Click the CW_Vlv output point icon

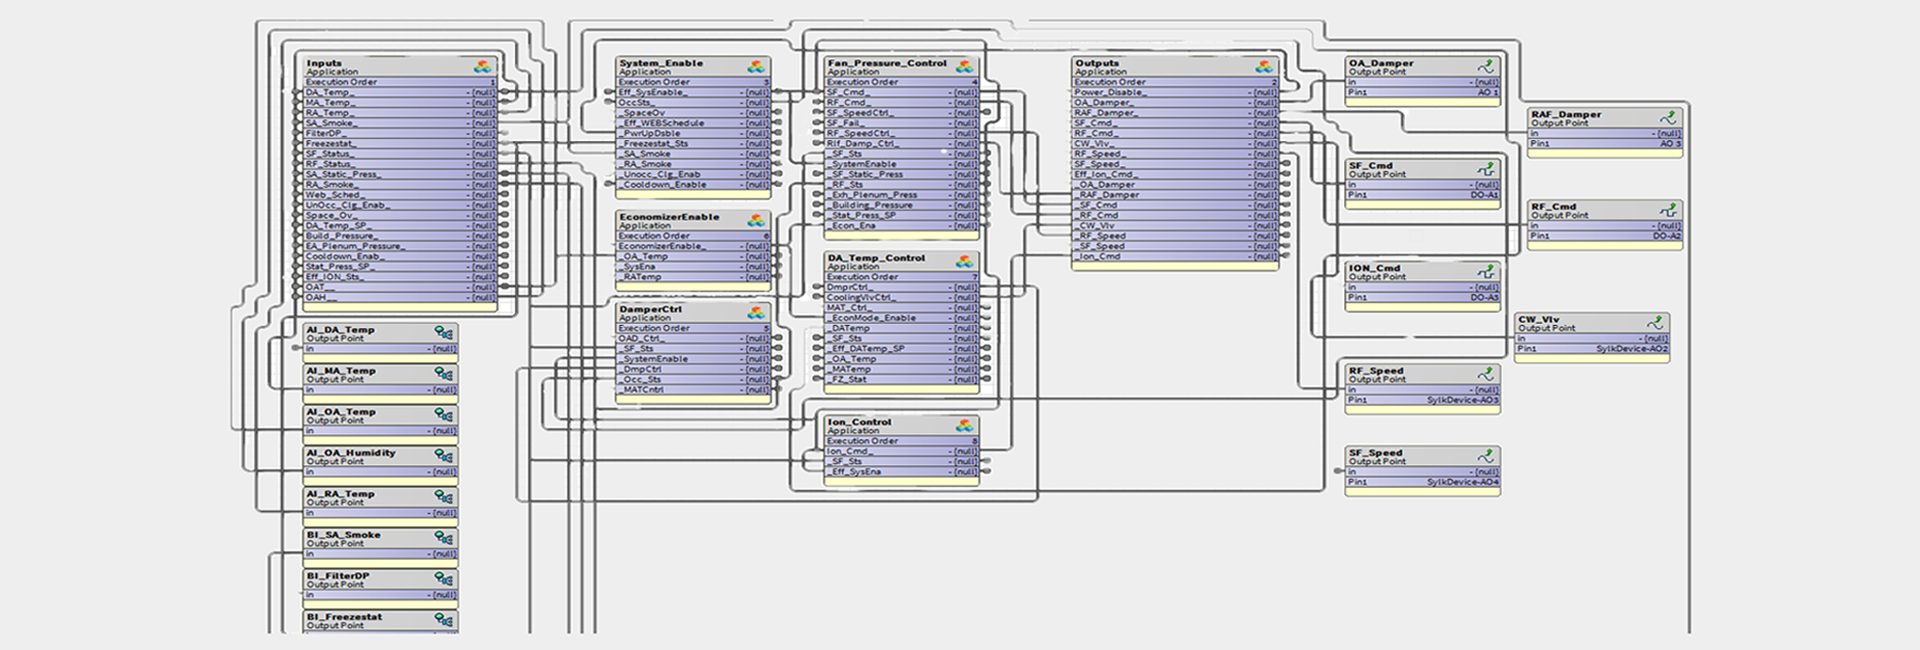tap(1655, 323)
